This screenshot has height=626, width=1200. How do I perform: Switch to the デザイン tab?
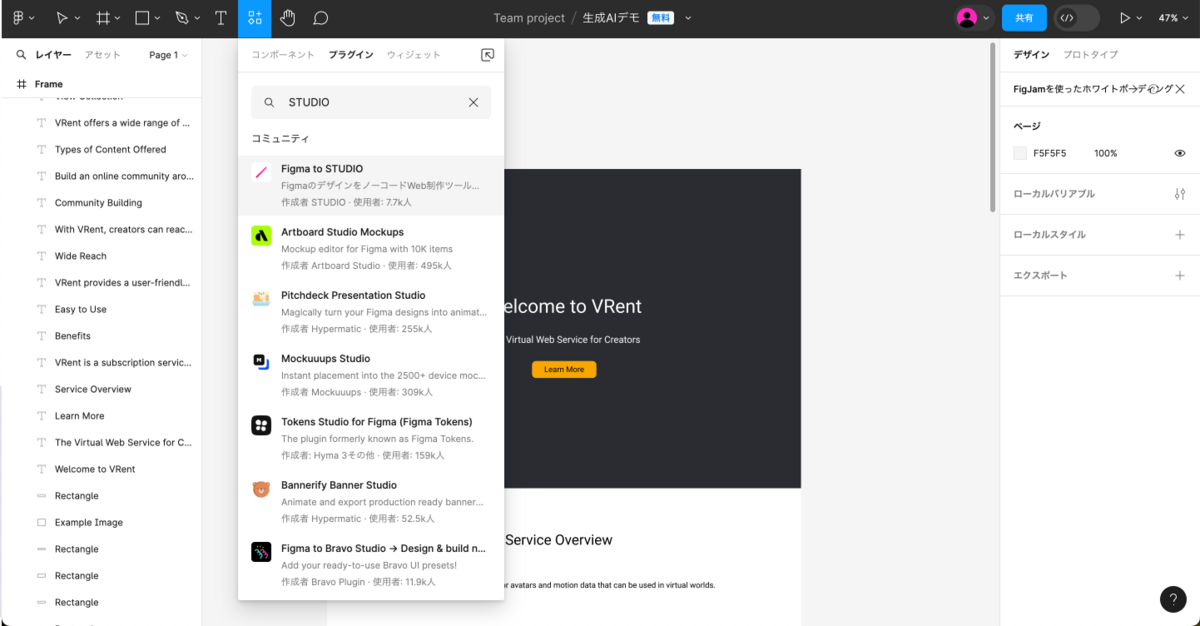point(1031,55)
